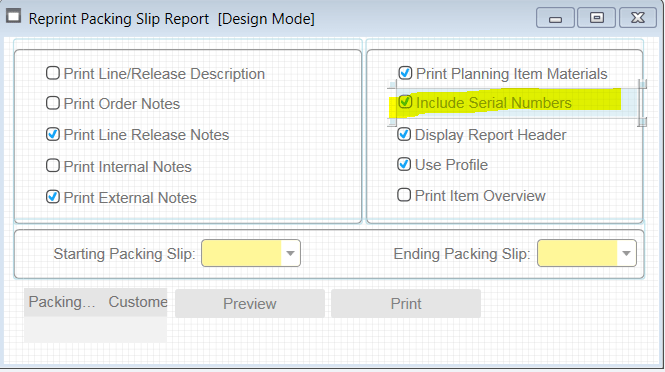Minimize the Reprint Packing Slip window
This screenshot has height=372, width=665.
555,18
